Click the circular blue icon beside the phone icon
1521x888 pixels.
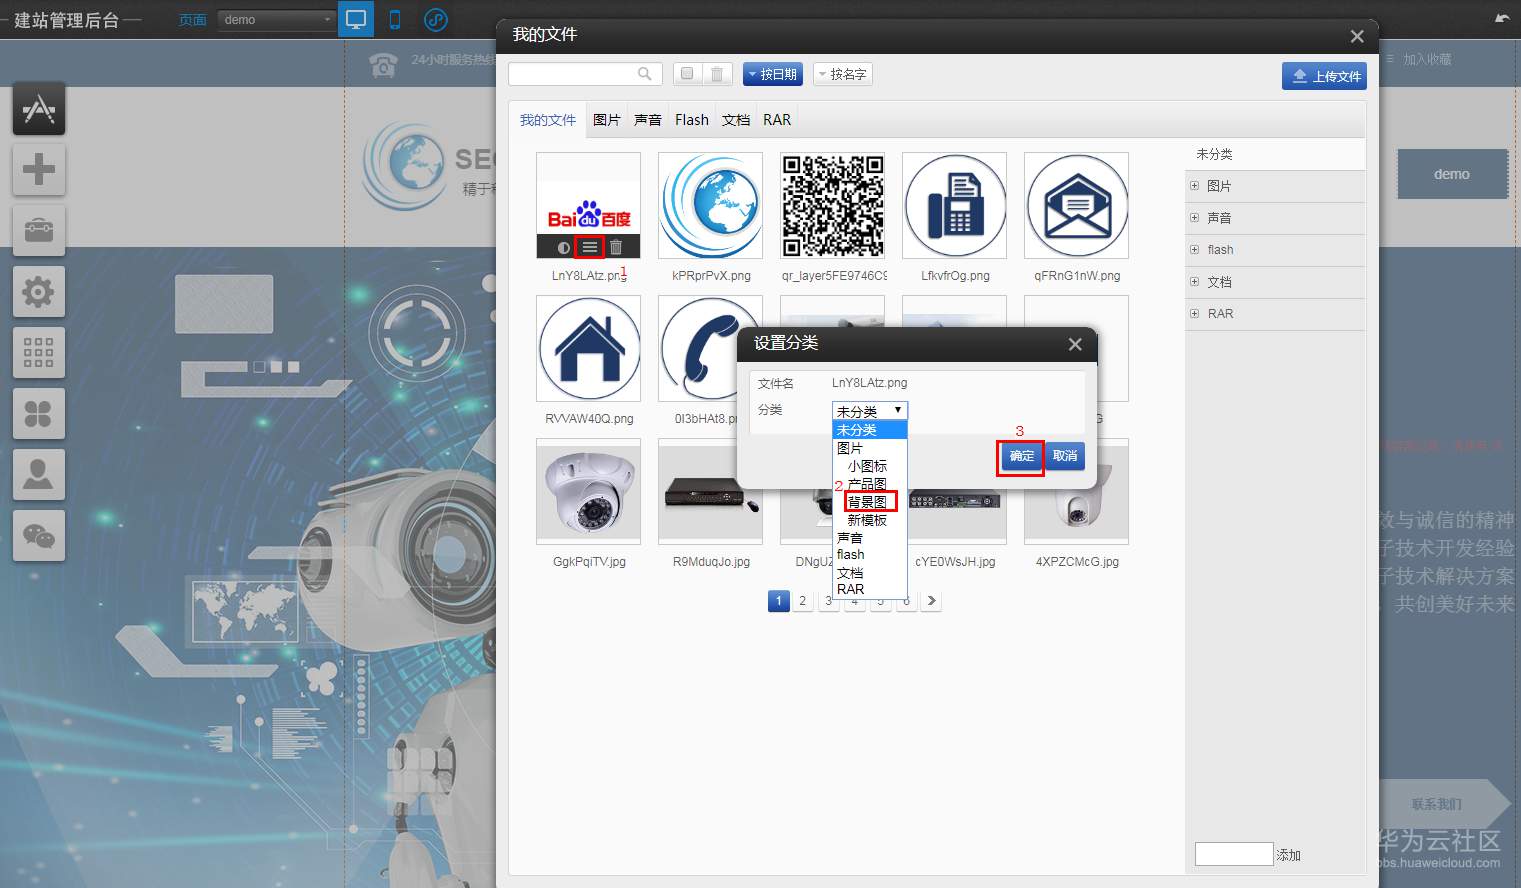pos(435,19)
